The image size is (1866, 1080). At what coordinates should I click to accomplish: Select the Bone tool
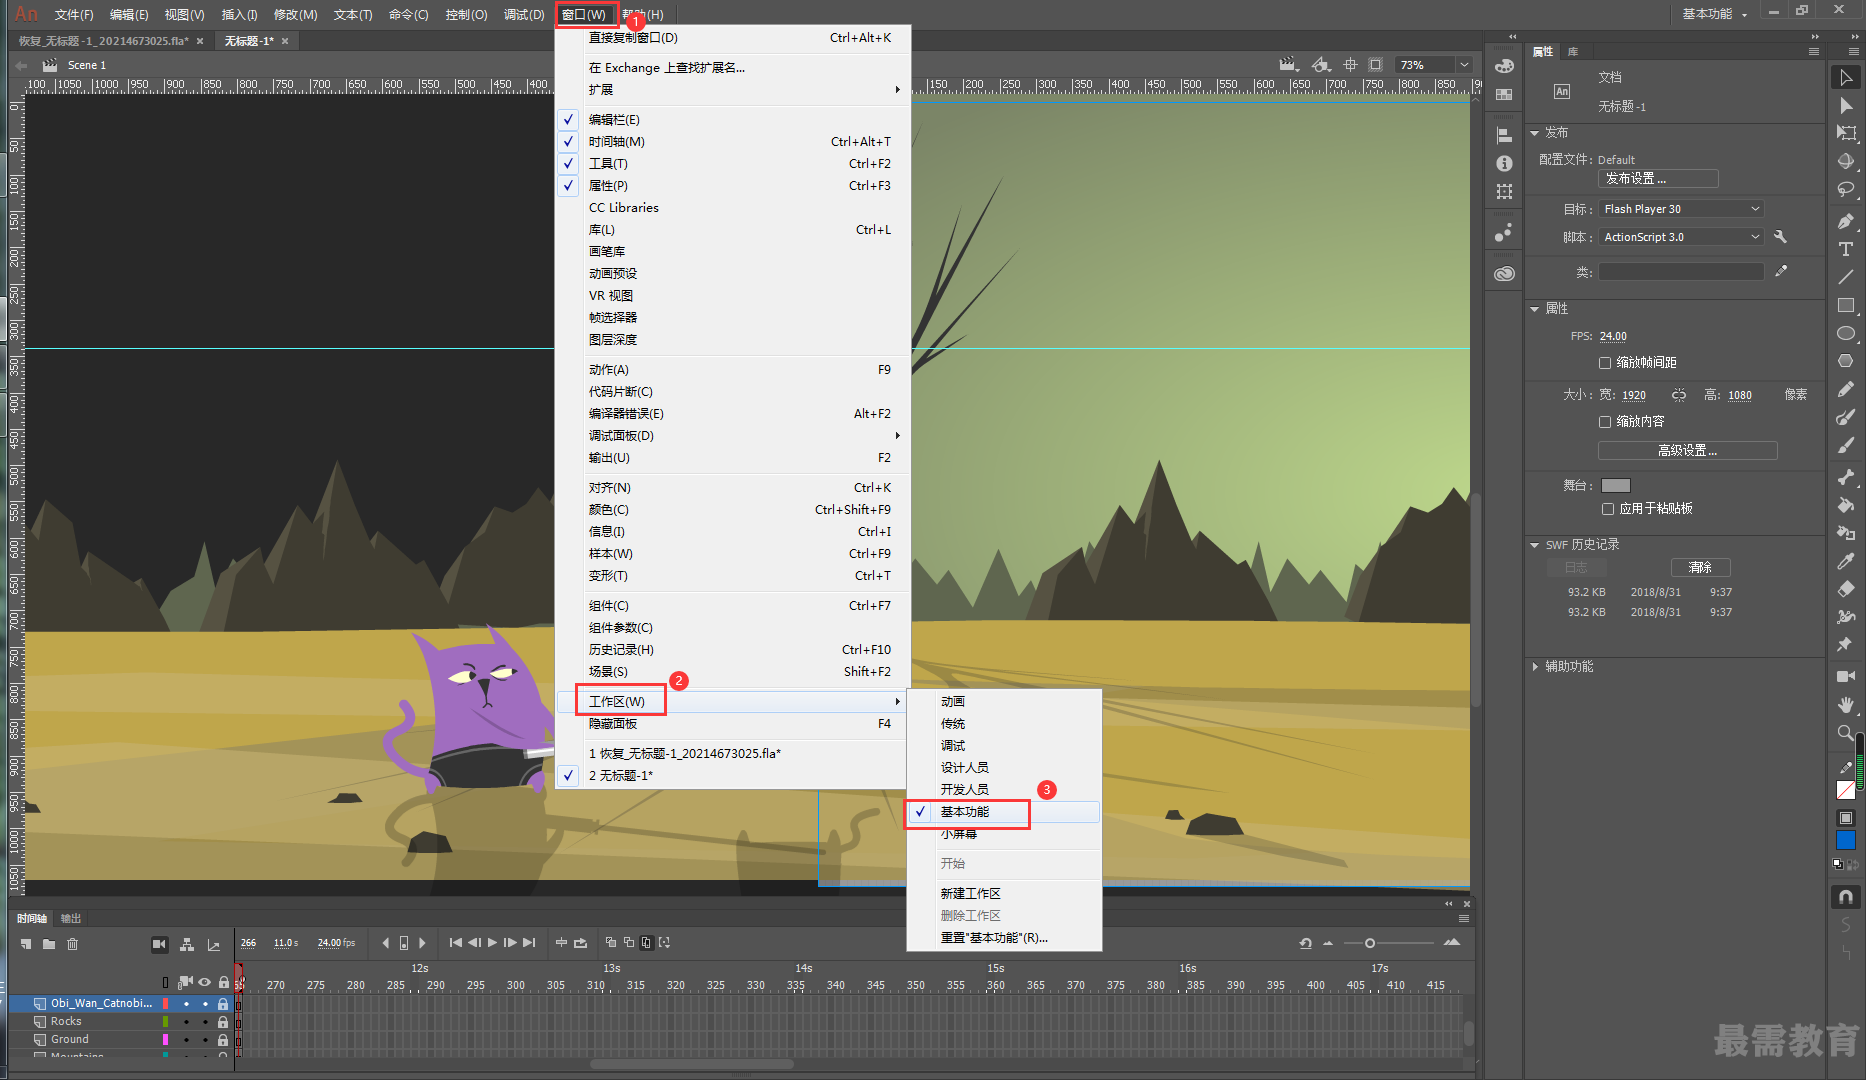pos(1846,477)
